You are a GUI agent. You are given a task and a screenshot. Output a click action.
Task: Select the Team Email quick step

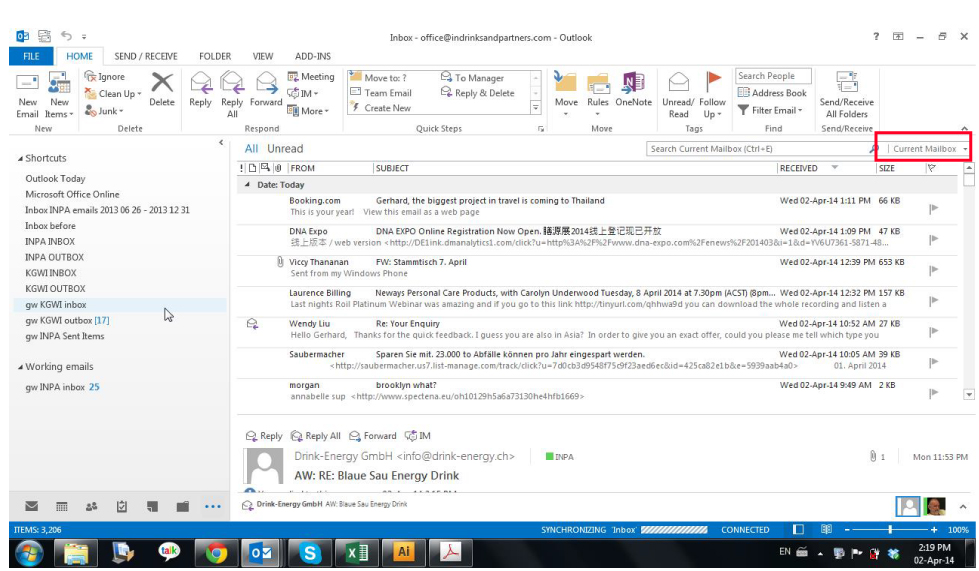(x=381, y=92)
